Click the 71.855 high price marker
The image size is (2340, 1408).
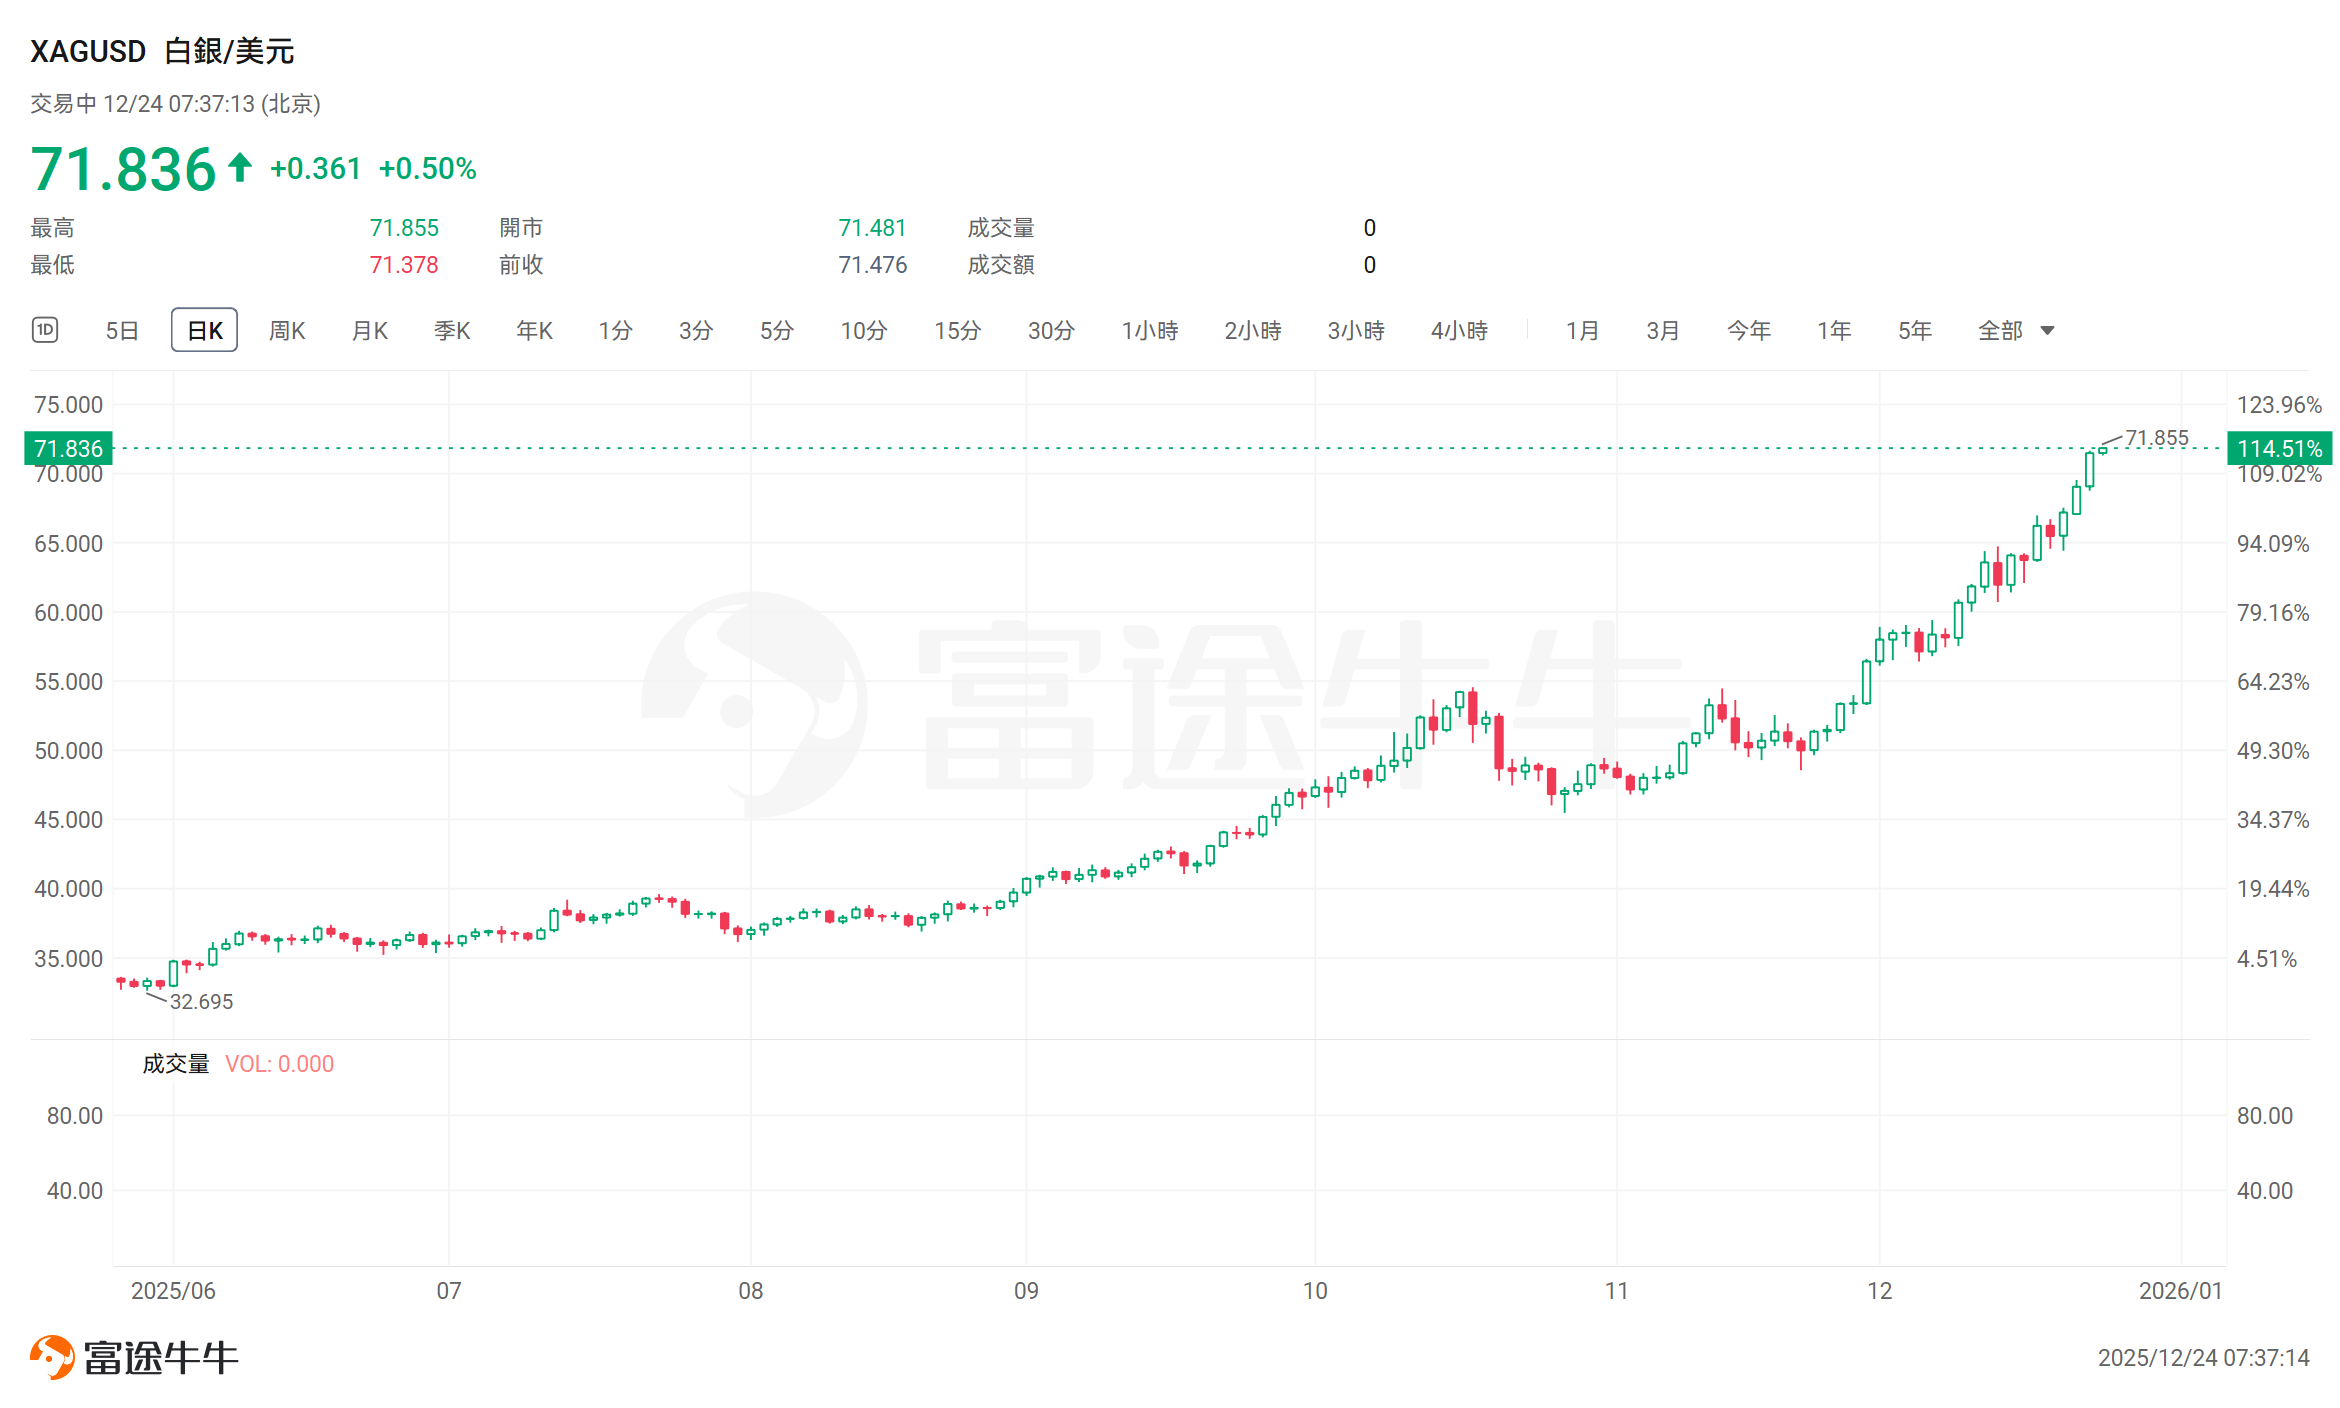pos(2156,438)
